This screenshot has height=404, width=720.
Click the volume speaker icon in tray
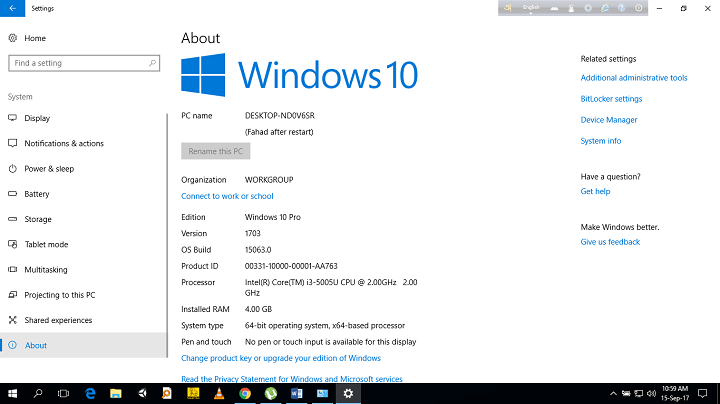point(651,393)
